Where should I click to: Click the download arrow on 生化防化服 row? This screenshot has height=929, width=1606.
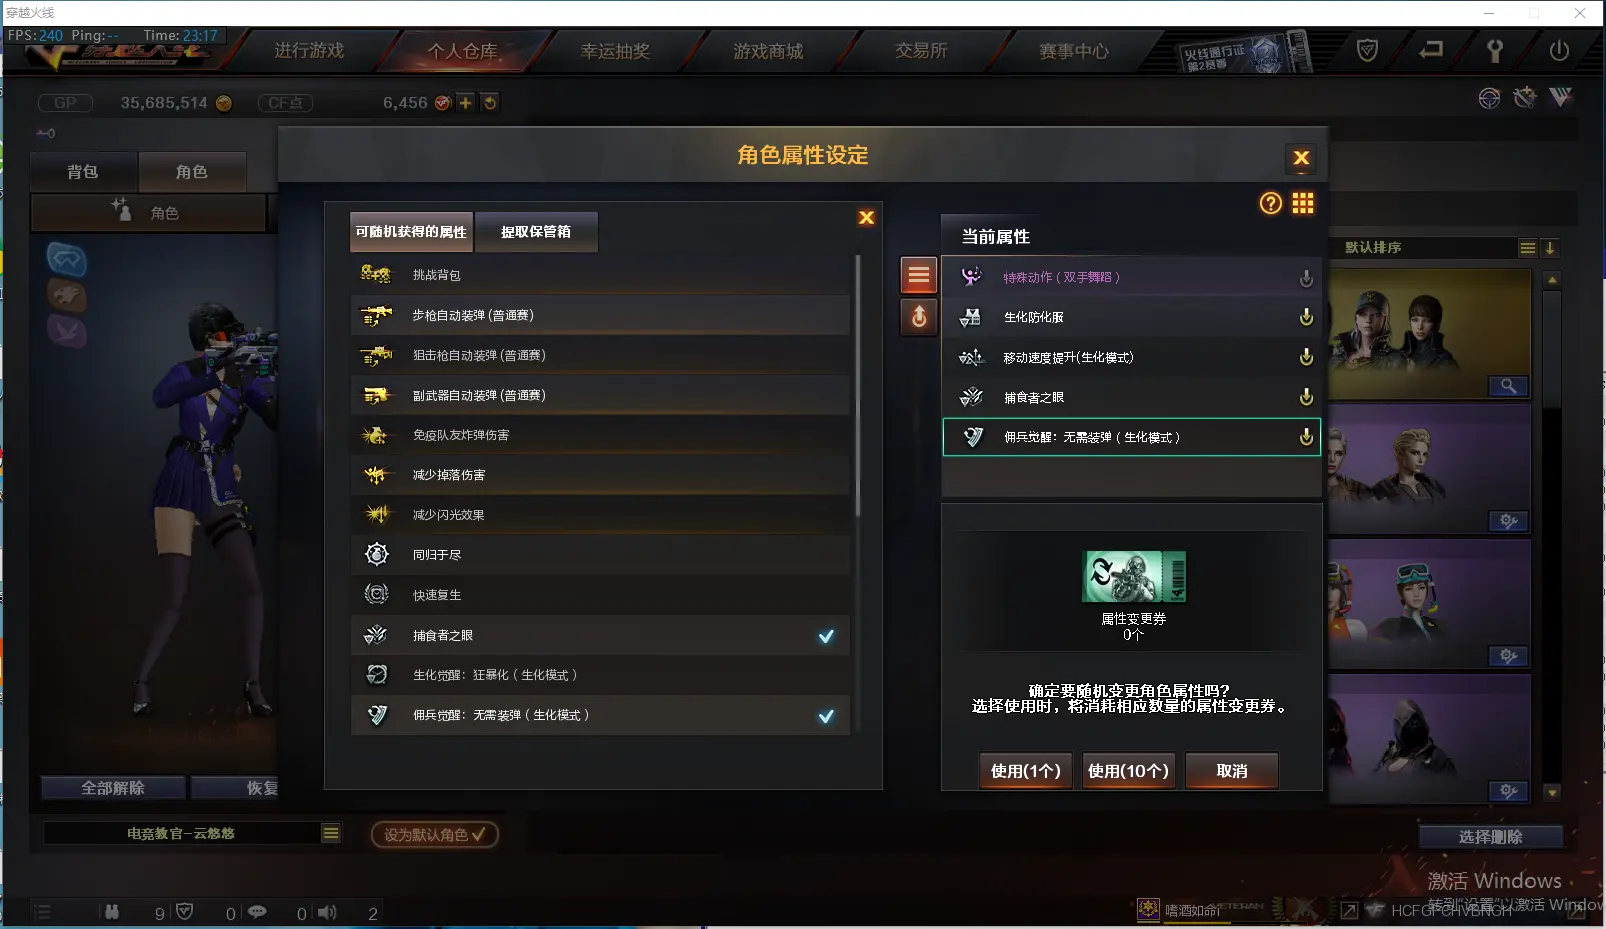1306,317
